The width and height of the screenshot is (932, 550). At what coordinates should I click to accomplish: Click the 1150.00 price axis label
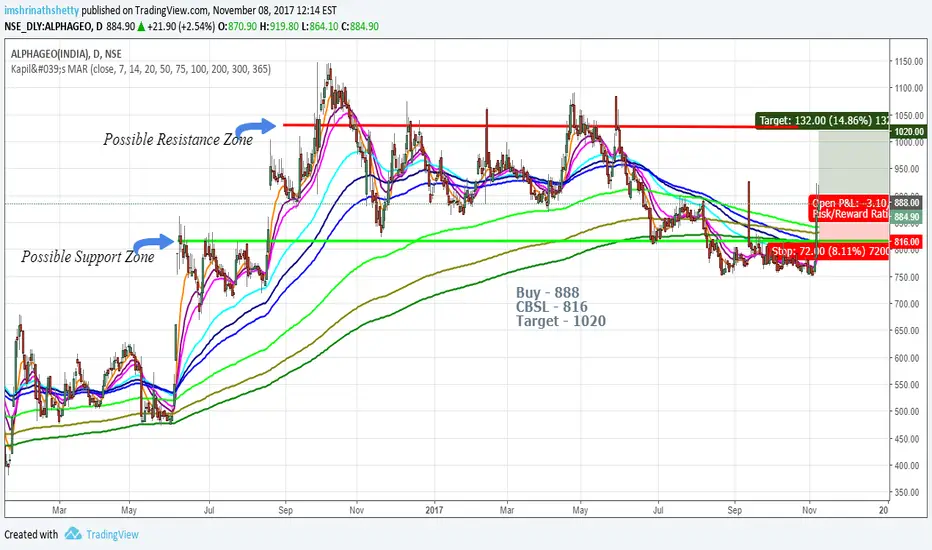[x=909, y=61]
